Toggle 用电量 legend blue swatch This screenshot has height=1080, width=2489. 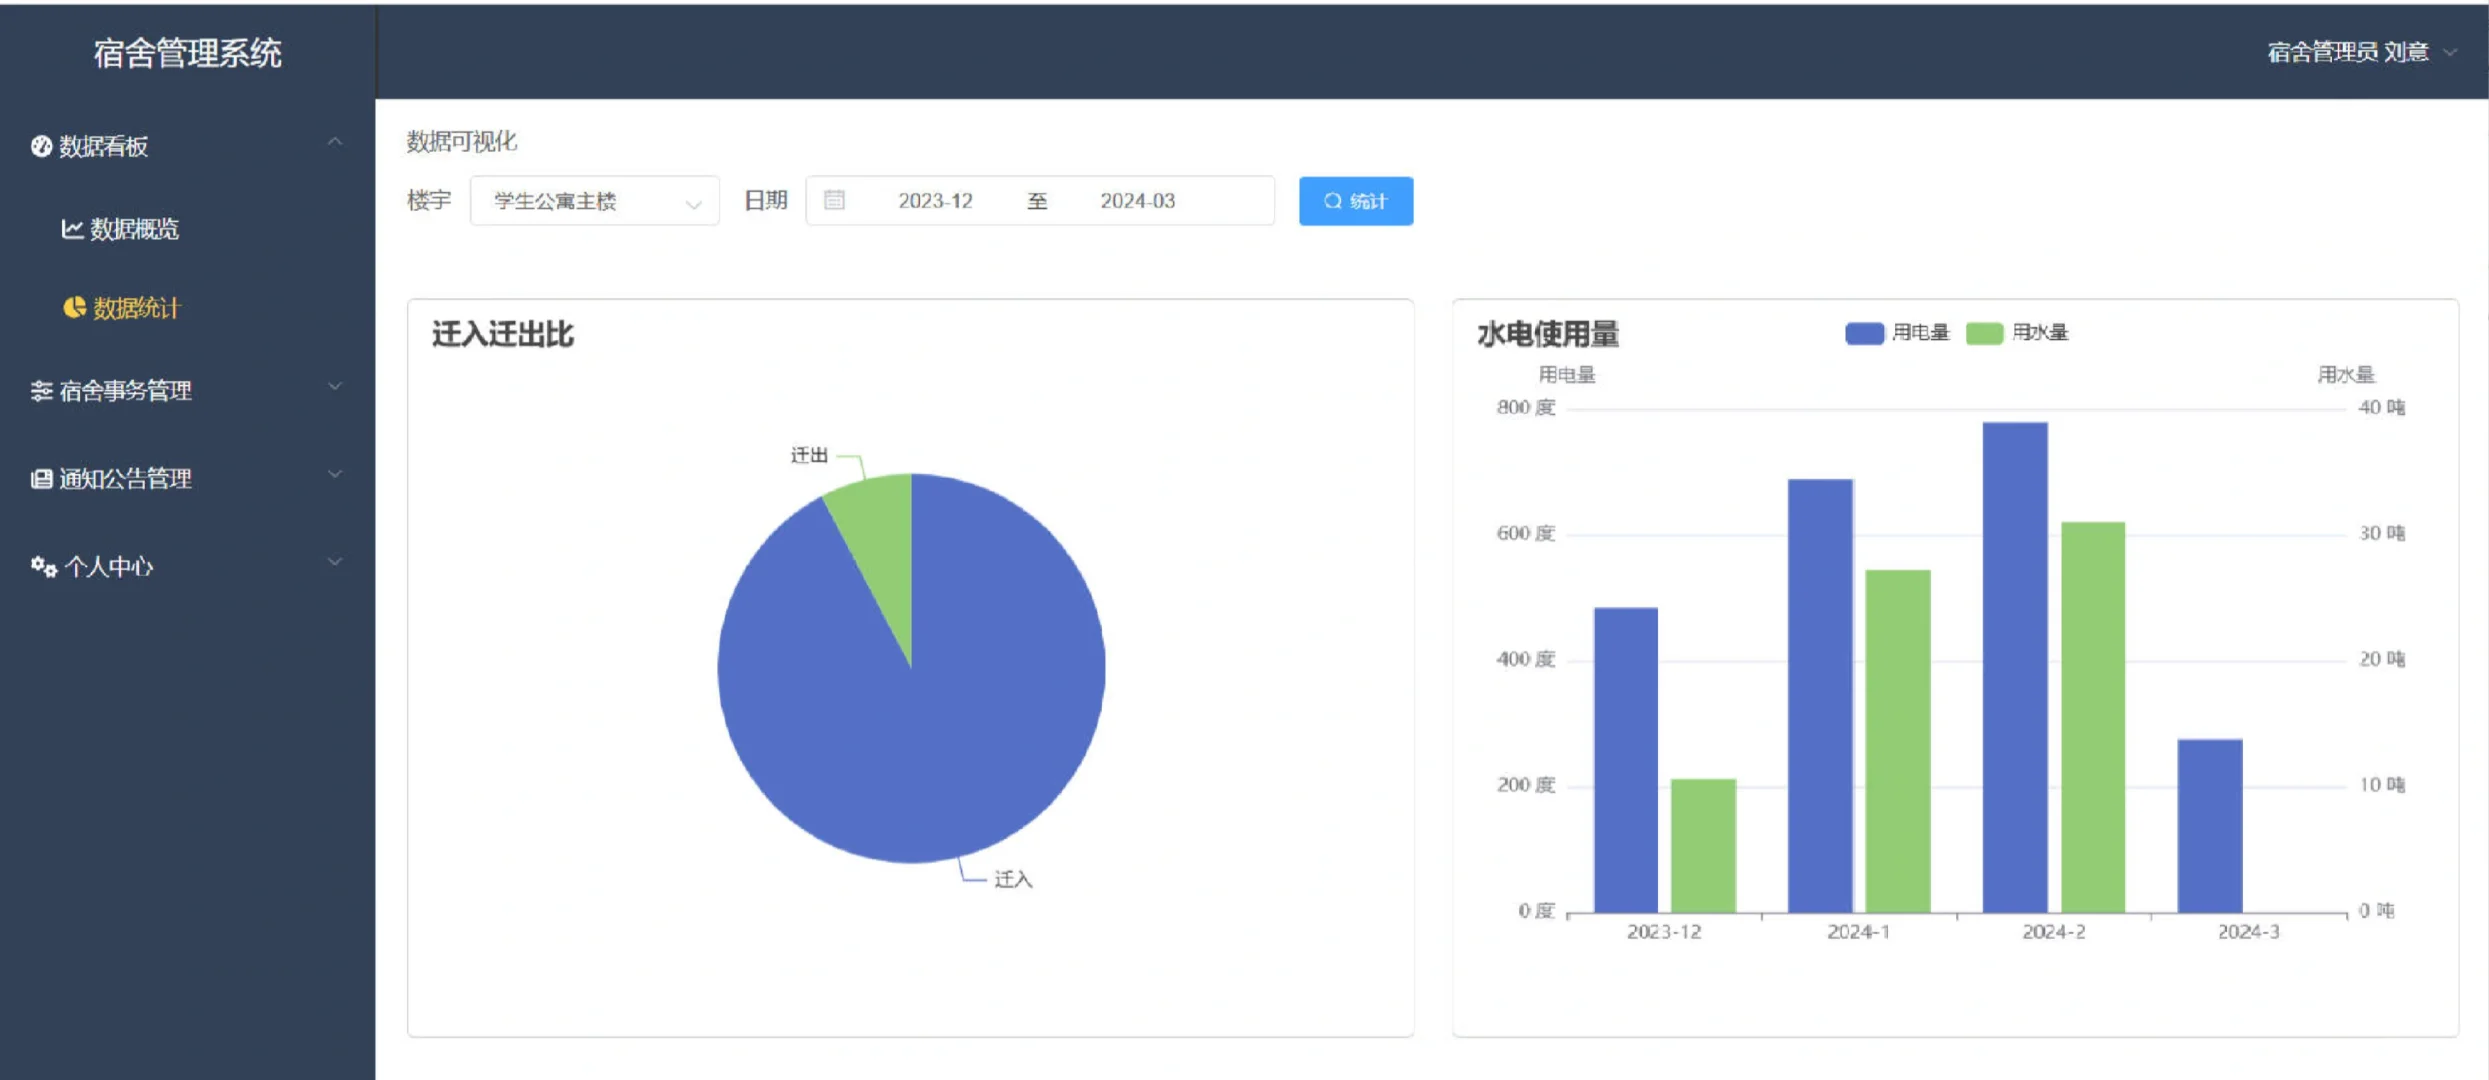1864,333
